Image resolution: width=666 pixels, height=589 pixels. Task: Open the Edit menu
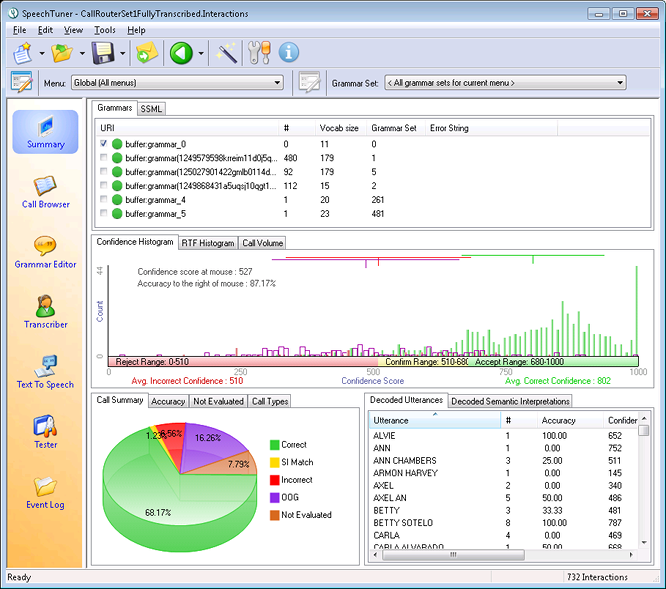(x=45, y=30)
